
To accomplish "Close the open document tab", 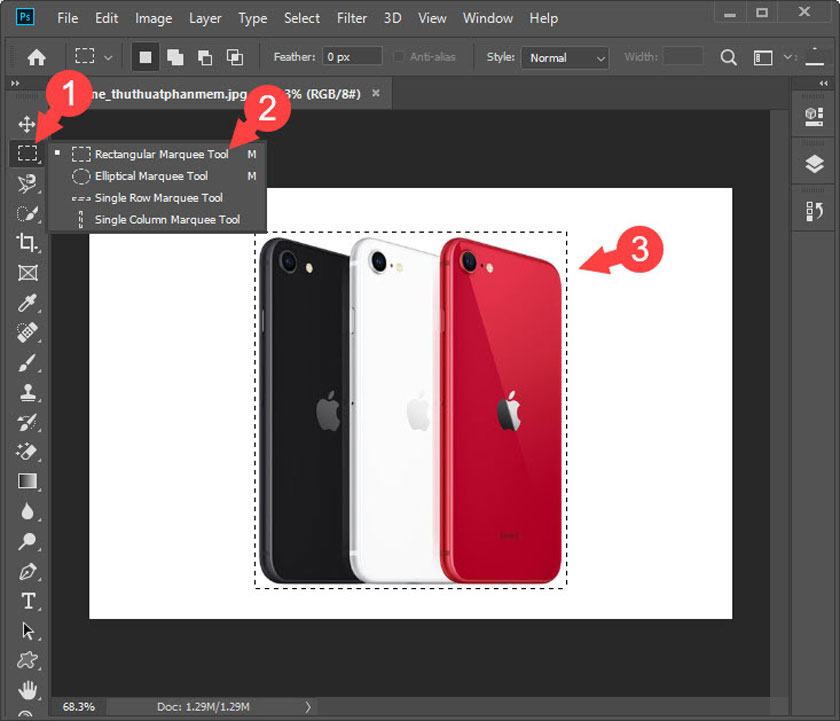I will (376, 93).
